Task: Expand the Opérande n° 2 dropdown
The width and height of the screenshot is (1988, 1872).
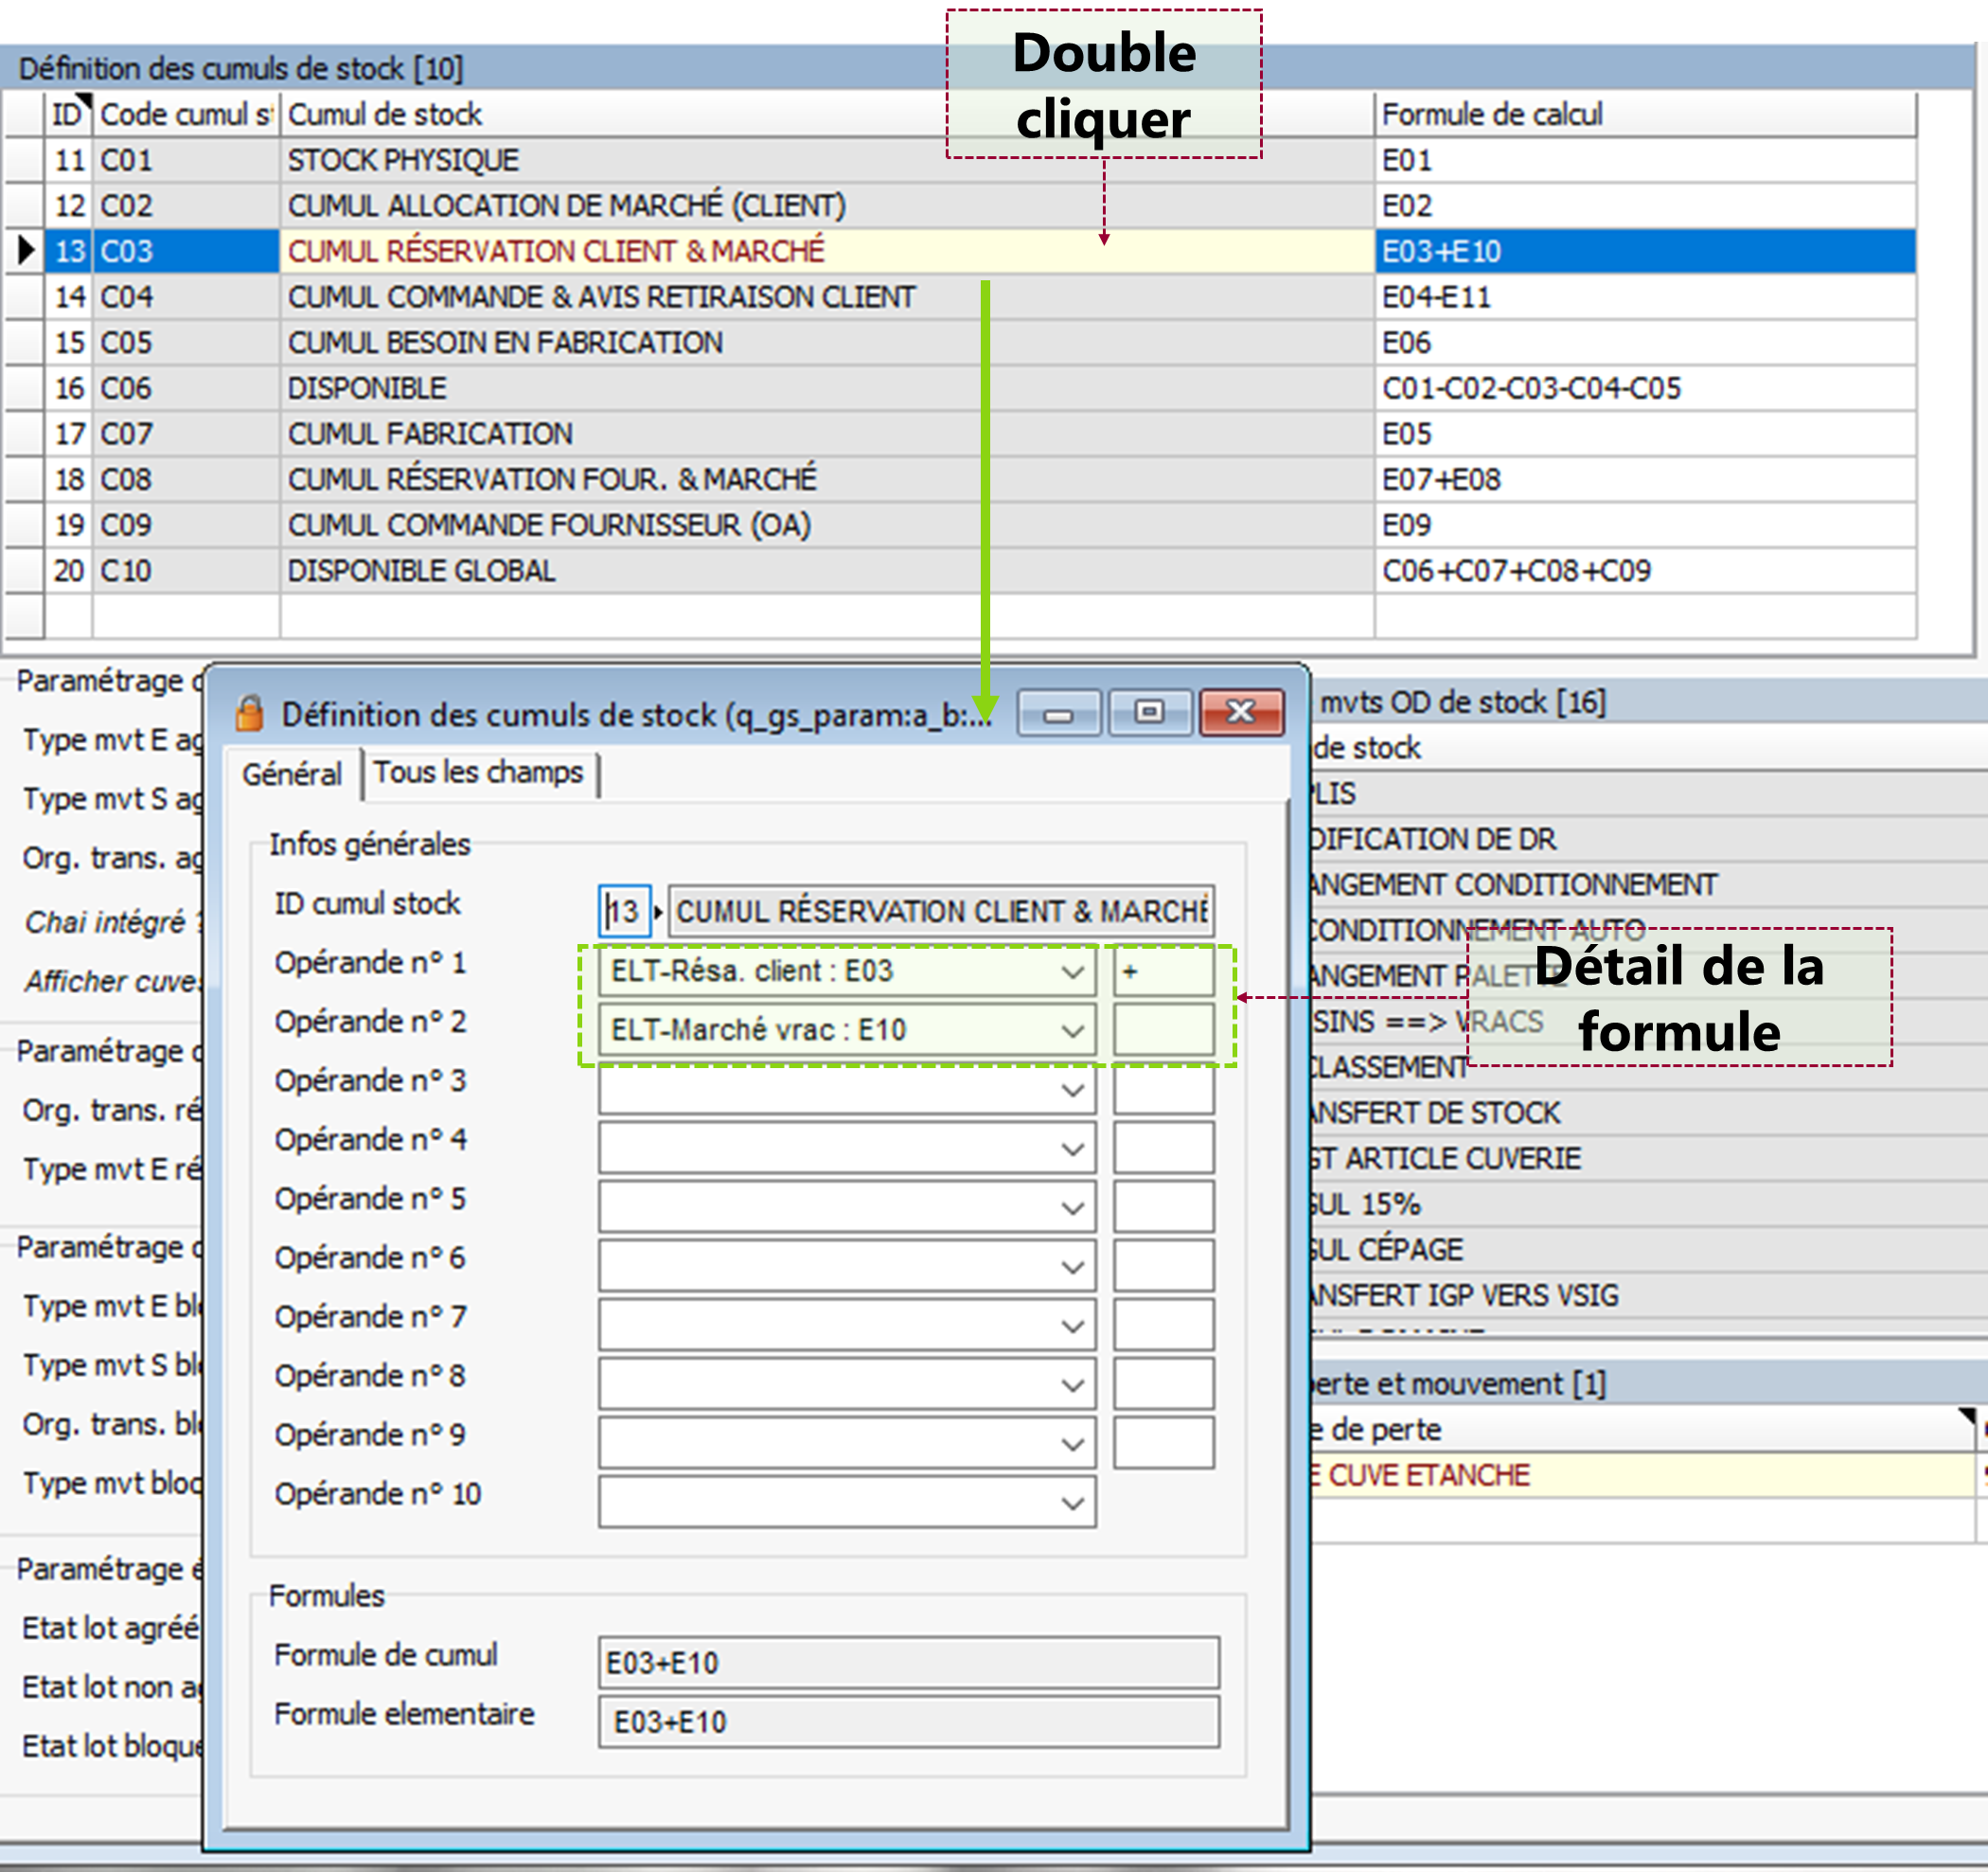Action: pyautogui.click(x=1072, y=1031)
